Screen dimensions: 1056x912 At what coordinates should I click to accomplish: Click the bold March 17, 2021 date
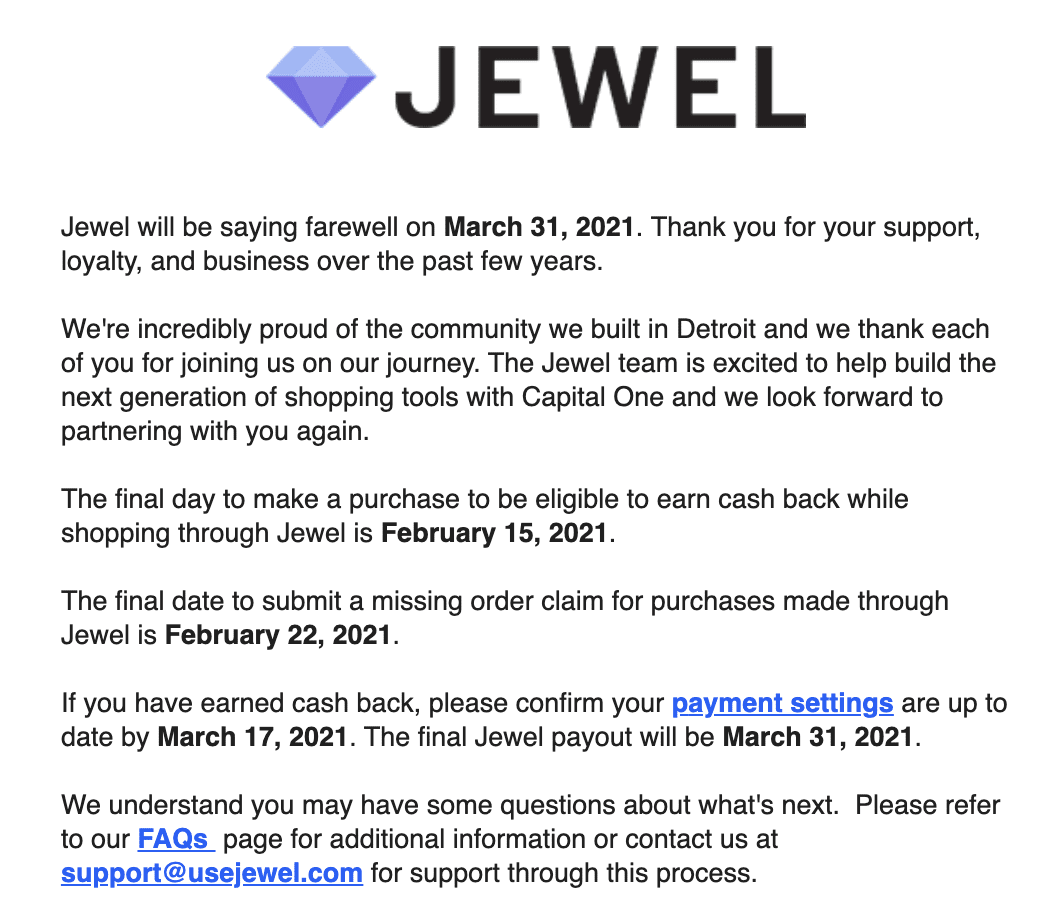click(253, 738)
